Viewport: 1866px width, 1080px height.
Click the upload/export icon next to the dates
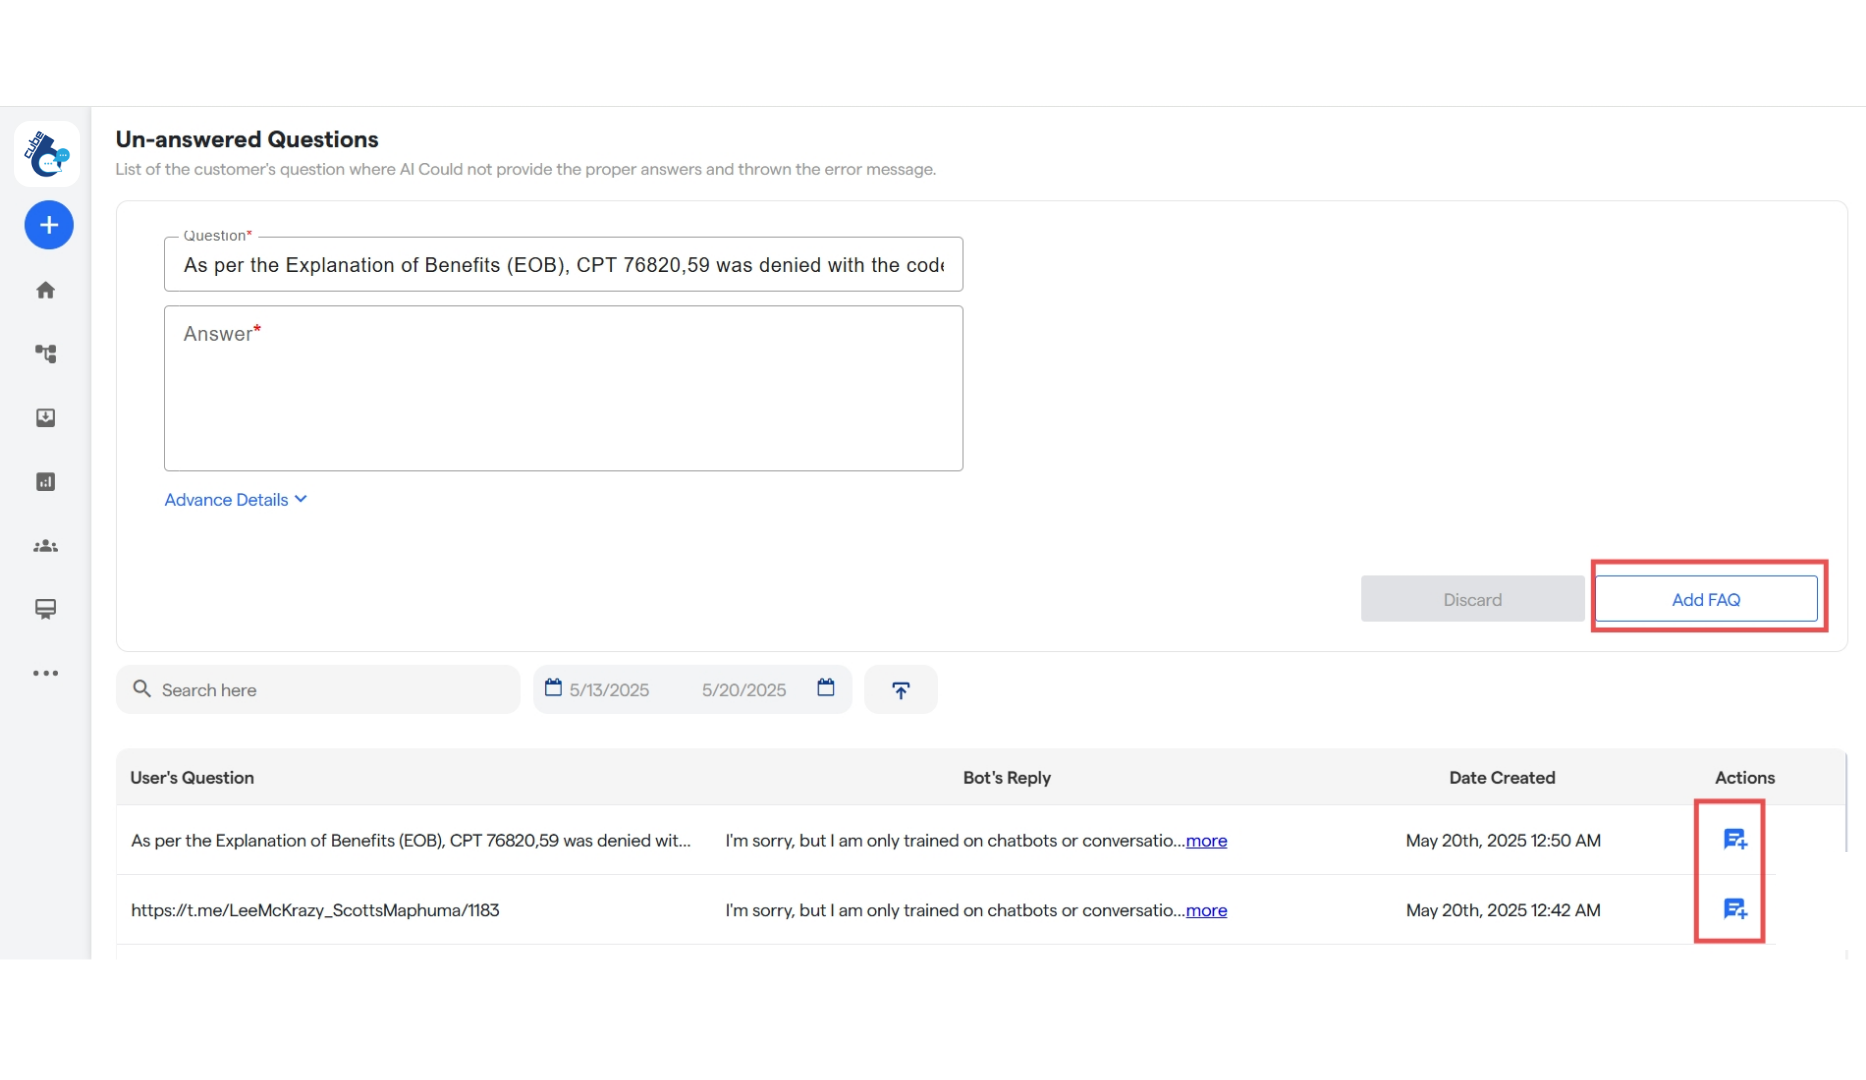(x=900, y=689)
